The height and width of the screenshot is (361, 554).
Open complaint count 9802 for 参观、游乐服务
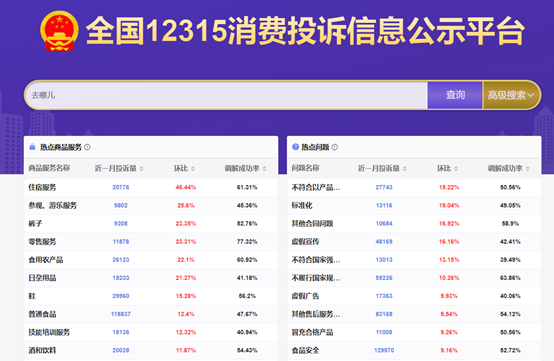(x=121, y=205)
